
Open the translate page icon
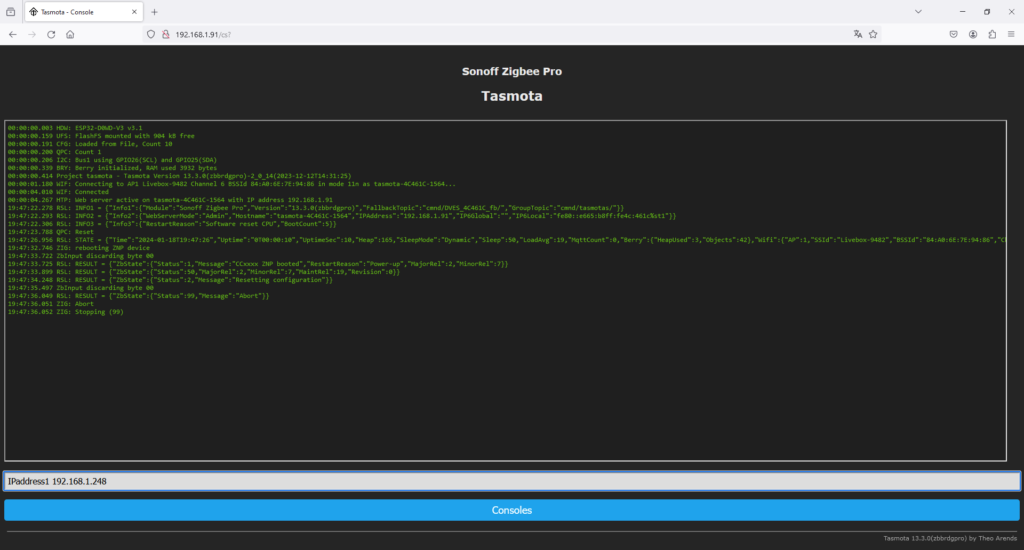pyautogui.click(x=857, y=33)
